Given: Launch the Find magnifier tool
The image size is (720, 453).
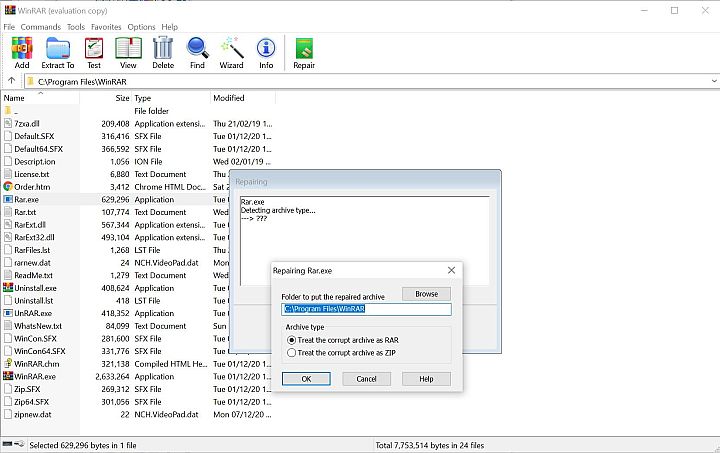Looking at the screenshot, I should (x=197, y=53).
